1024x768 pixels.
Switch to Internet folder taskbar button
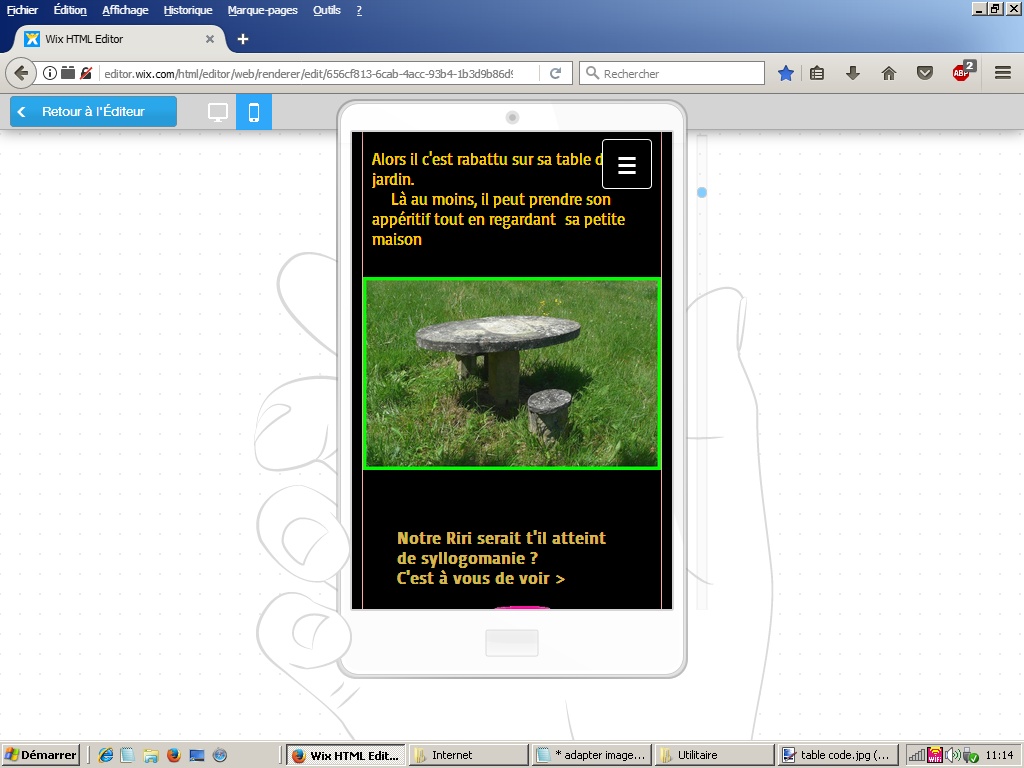pyautogui.click(x=468, y=755)
